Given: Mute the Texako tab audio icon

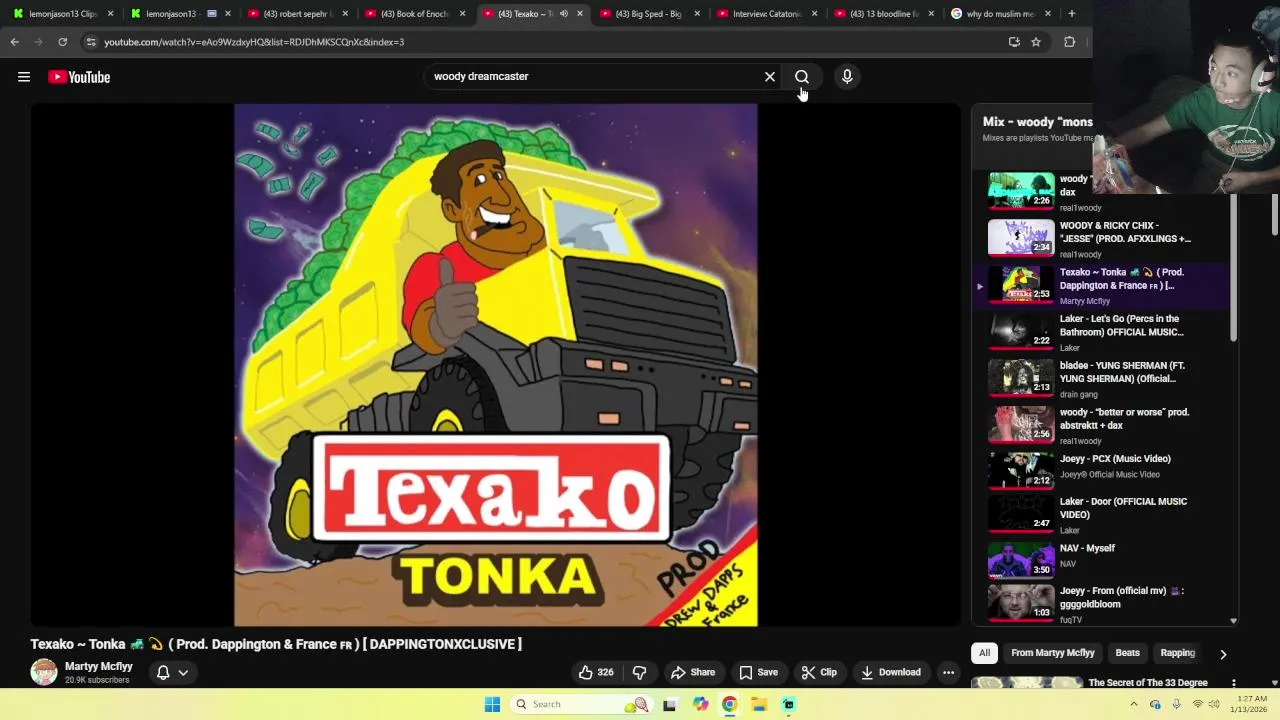Looking at the screenshot, I should pos(563,14).
